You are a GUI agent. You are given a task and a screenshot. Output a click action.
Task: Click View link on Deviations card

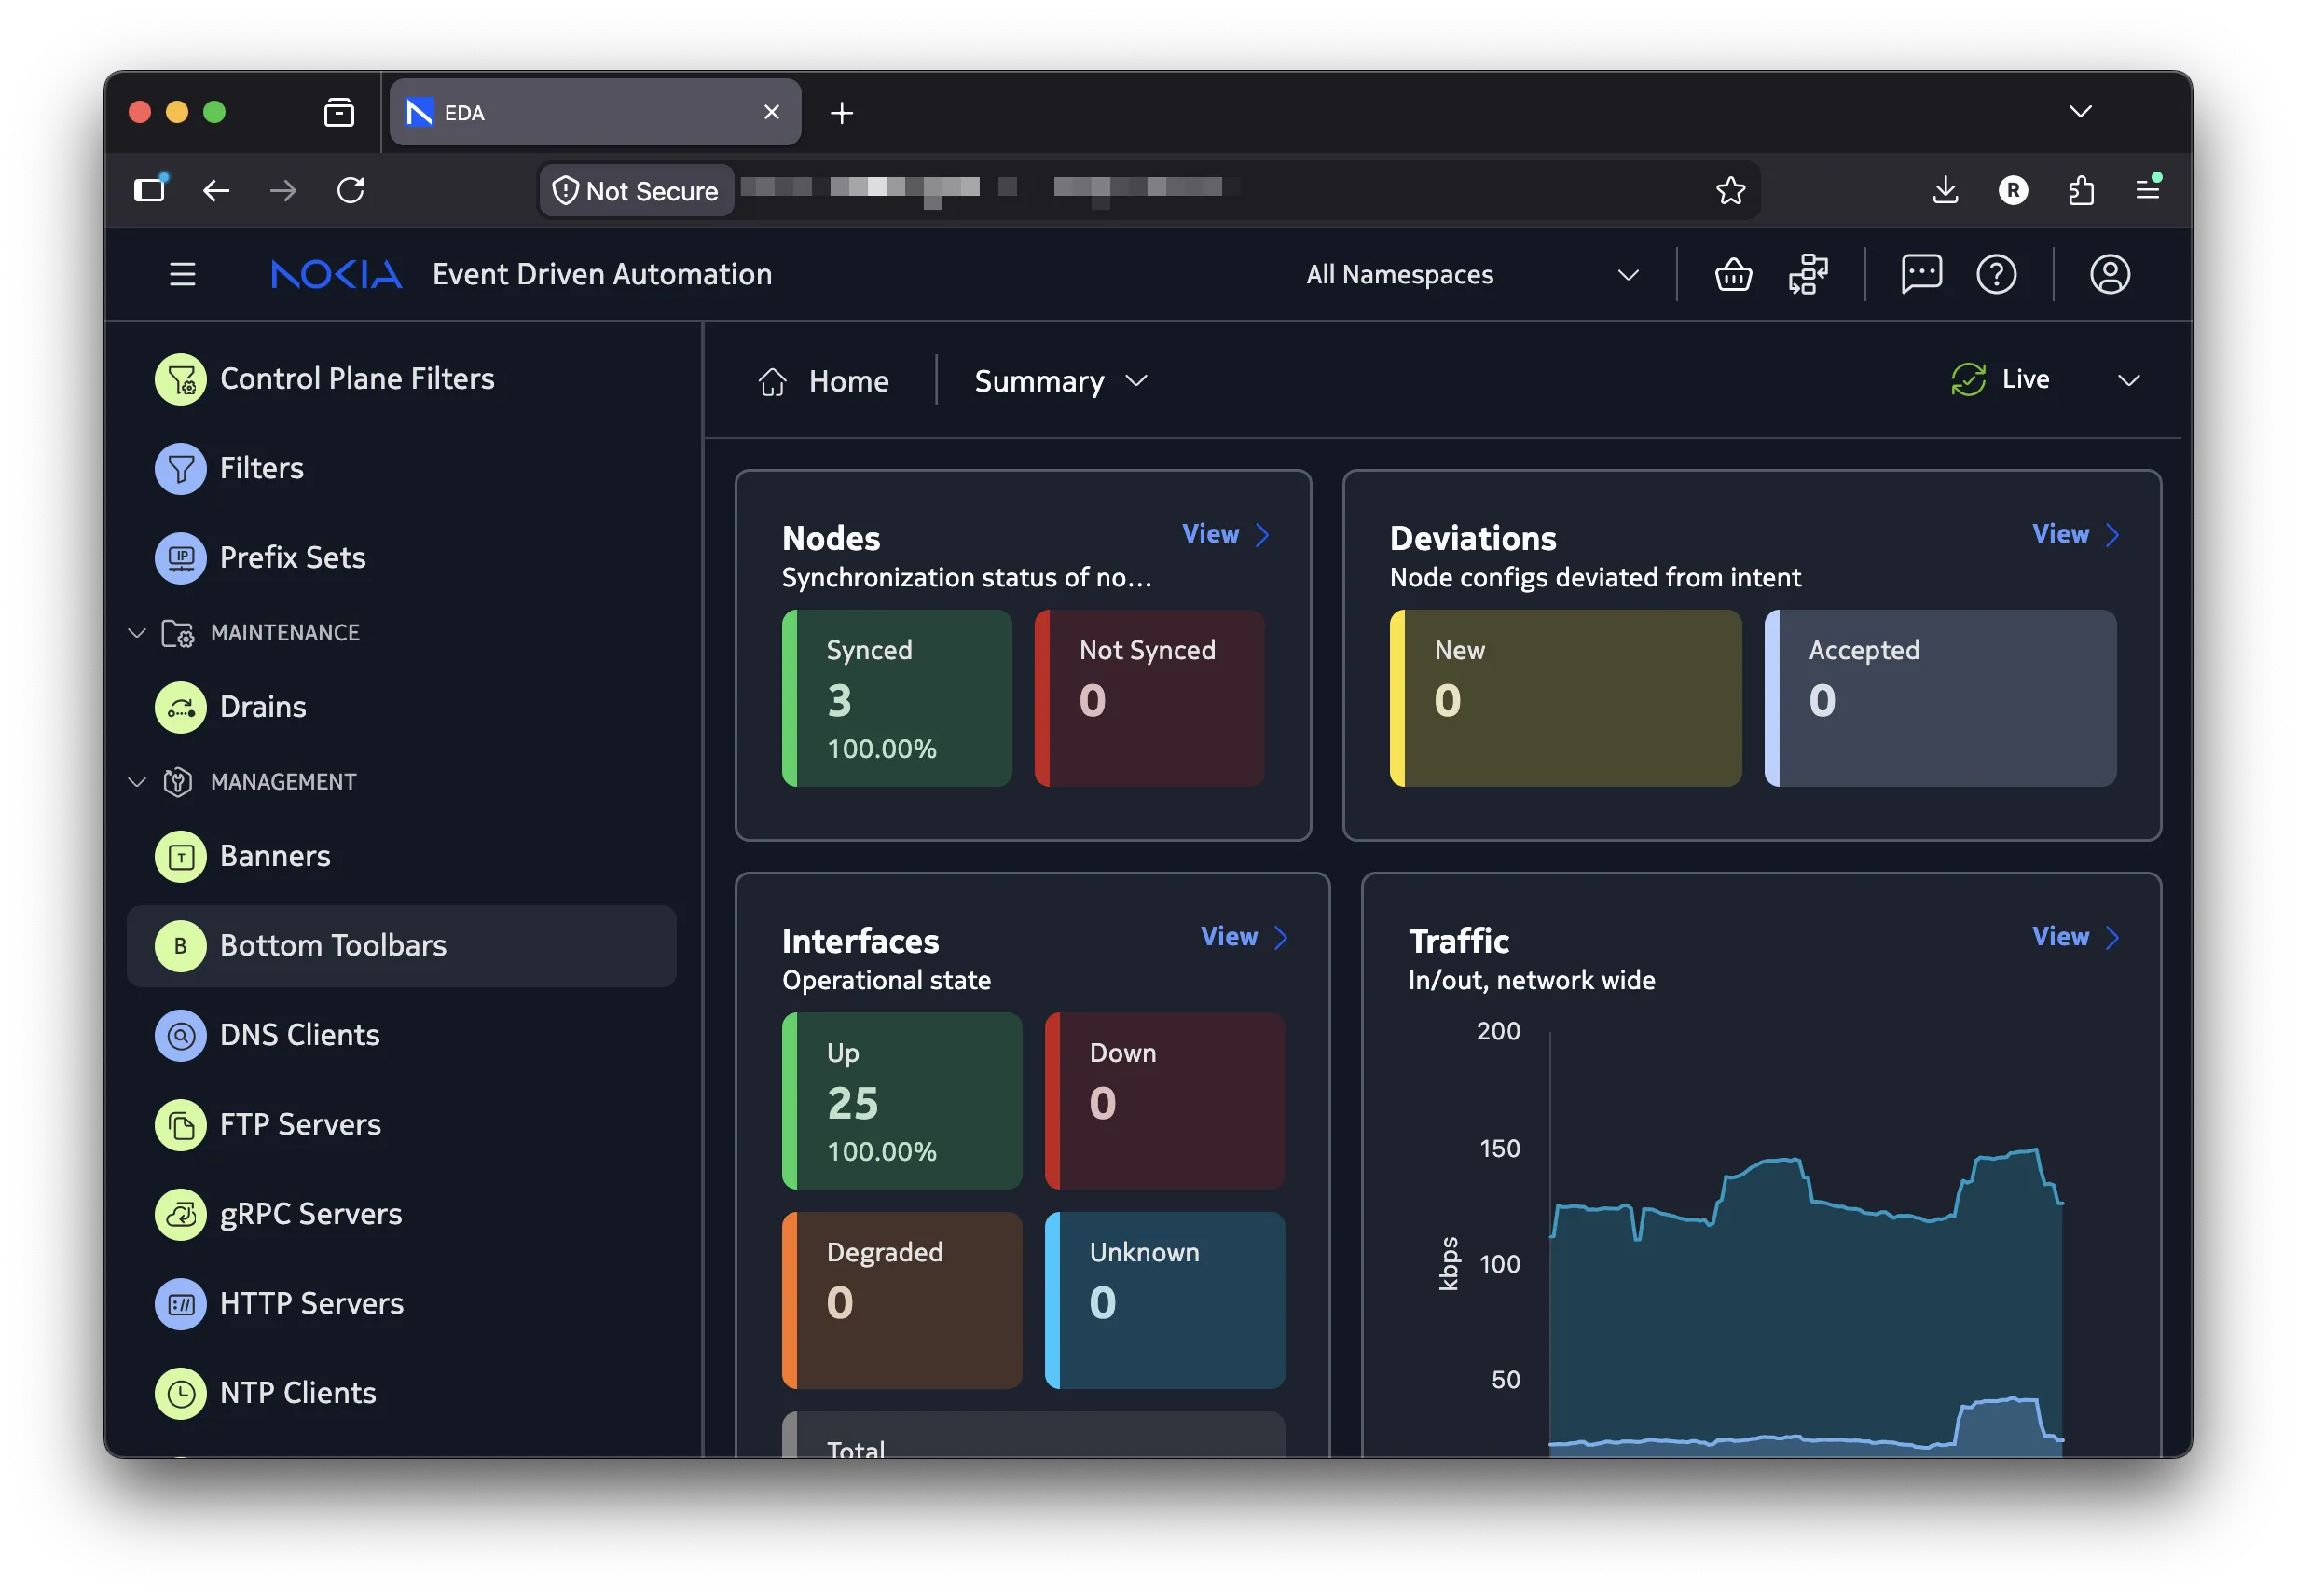(2075, 534)
